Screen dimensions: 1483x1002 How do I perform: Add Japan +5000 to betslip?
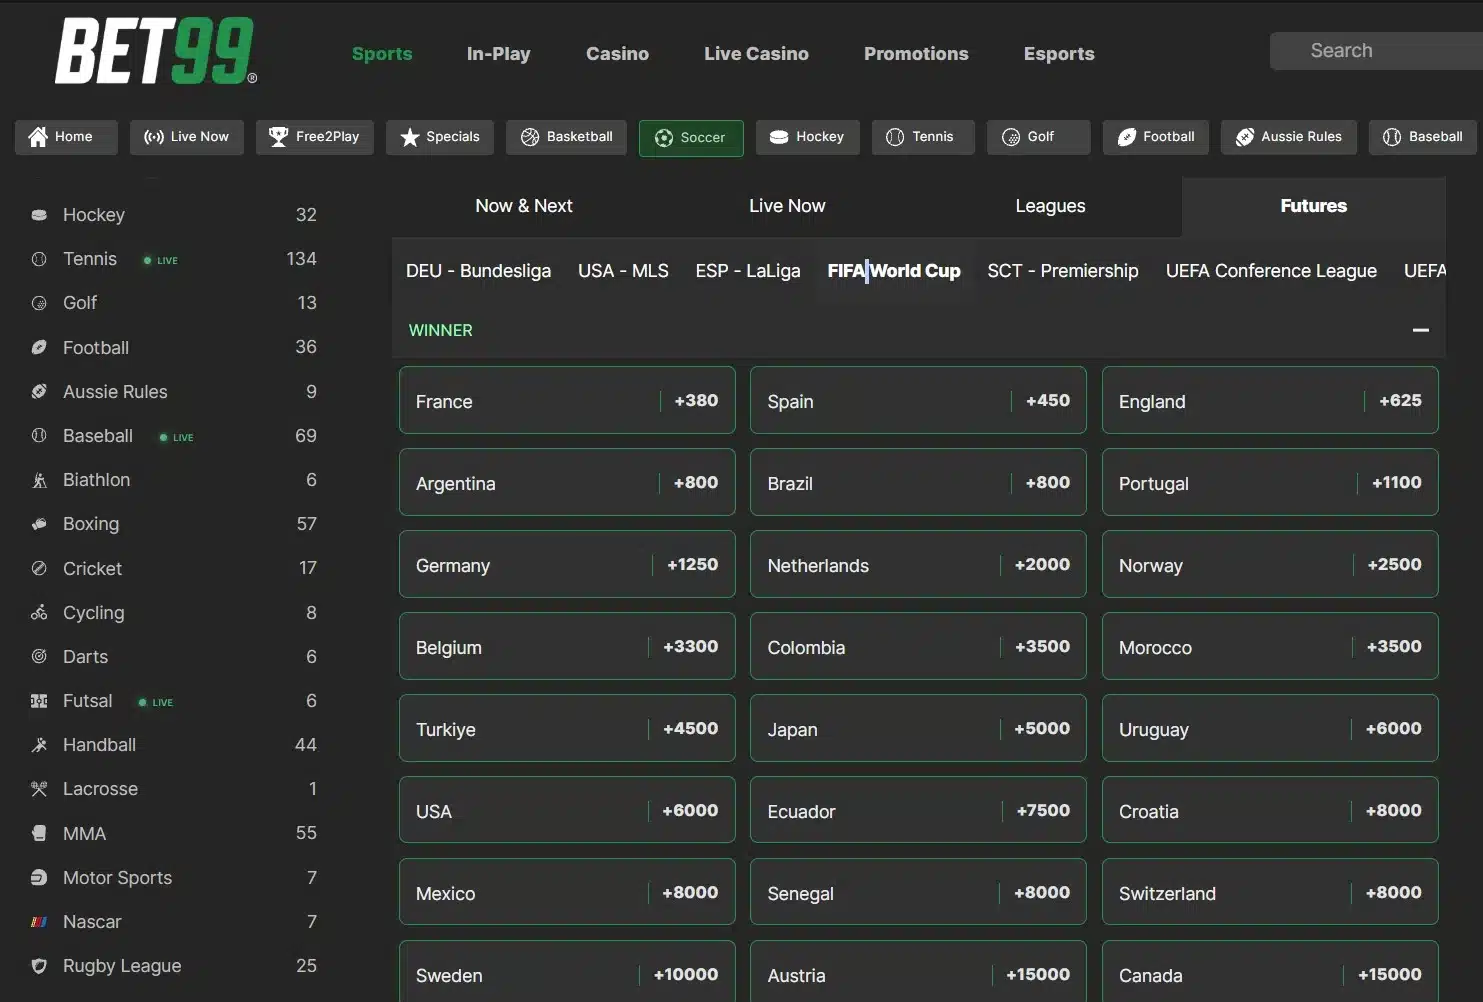coord(918,728)
